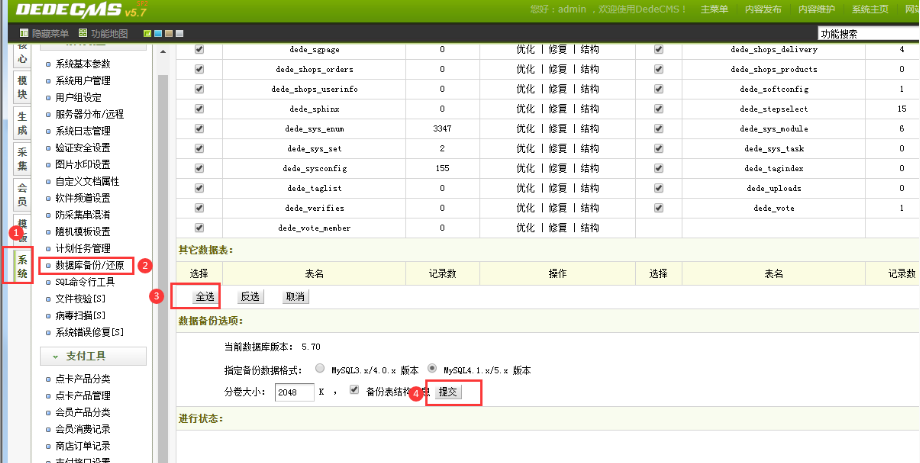
Task: Uncheck the dede_sphinx table checkbox
Action: [199, 108]
